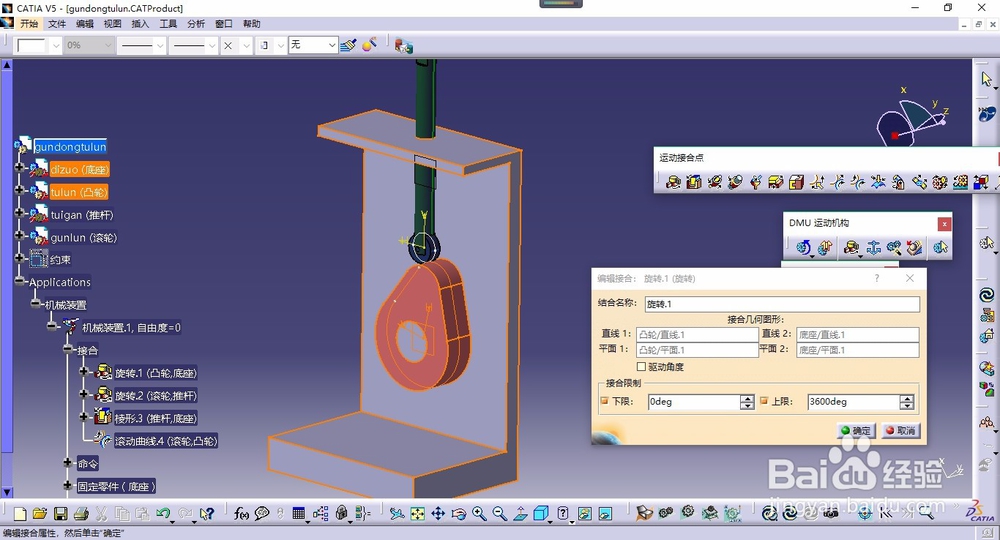The image size is (1000, 540).
Task: Open the 0% transparency dropdown
Action: click(108, 45)
